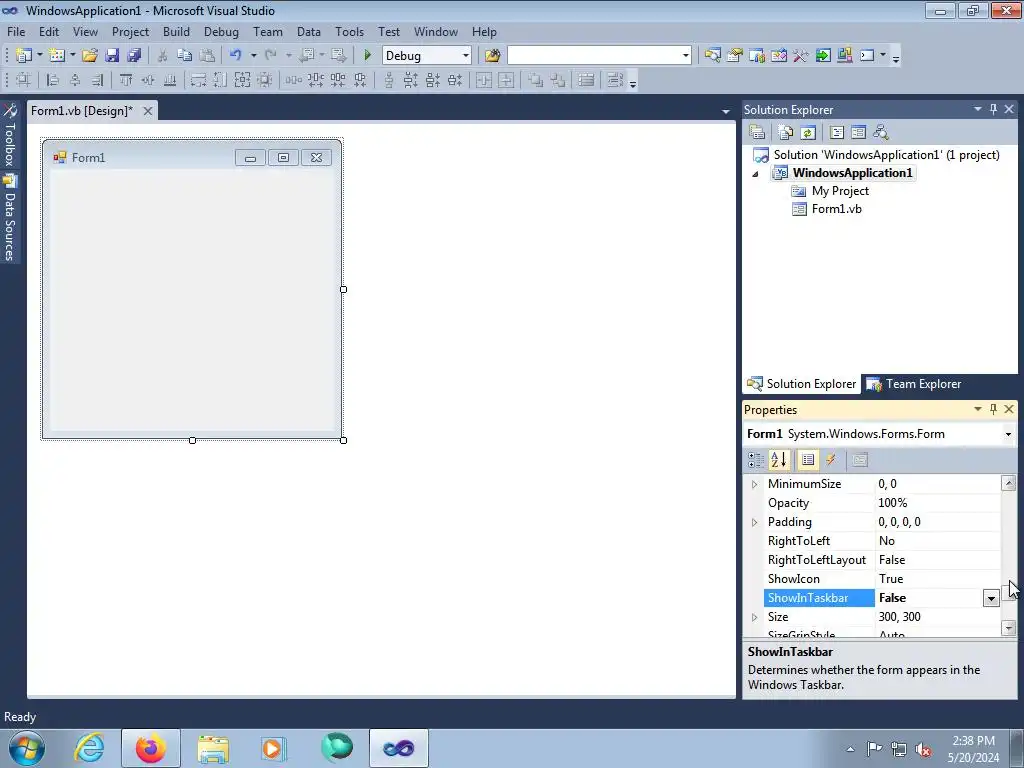Click View Class Diagram icon in Solution Explorer
Viewport: 1024px width, 768px height.
pyautogui.click(x=881, y=133)
